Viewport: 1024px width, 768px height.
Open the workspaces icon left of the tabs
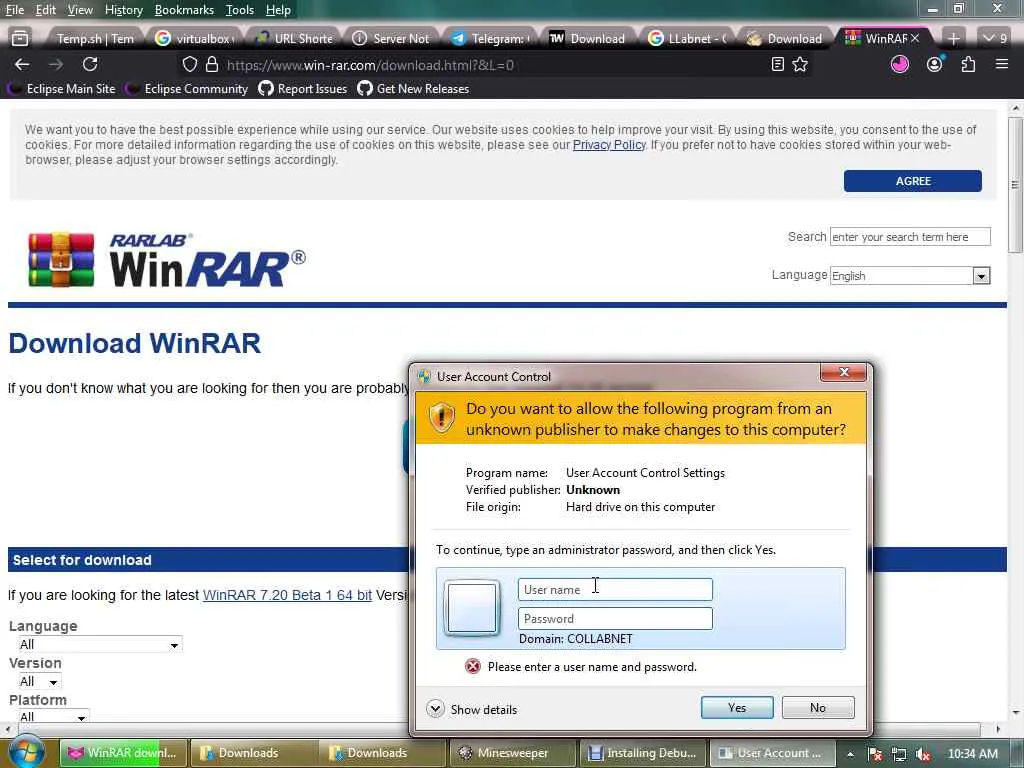tap(20, 39)
